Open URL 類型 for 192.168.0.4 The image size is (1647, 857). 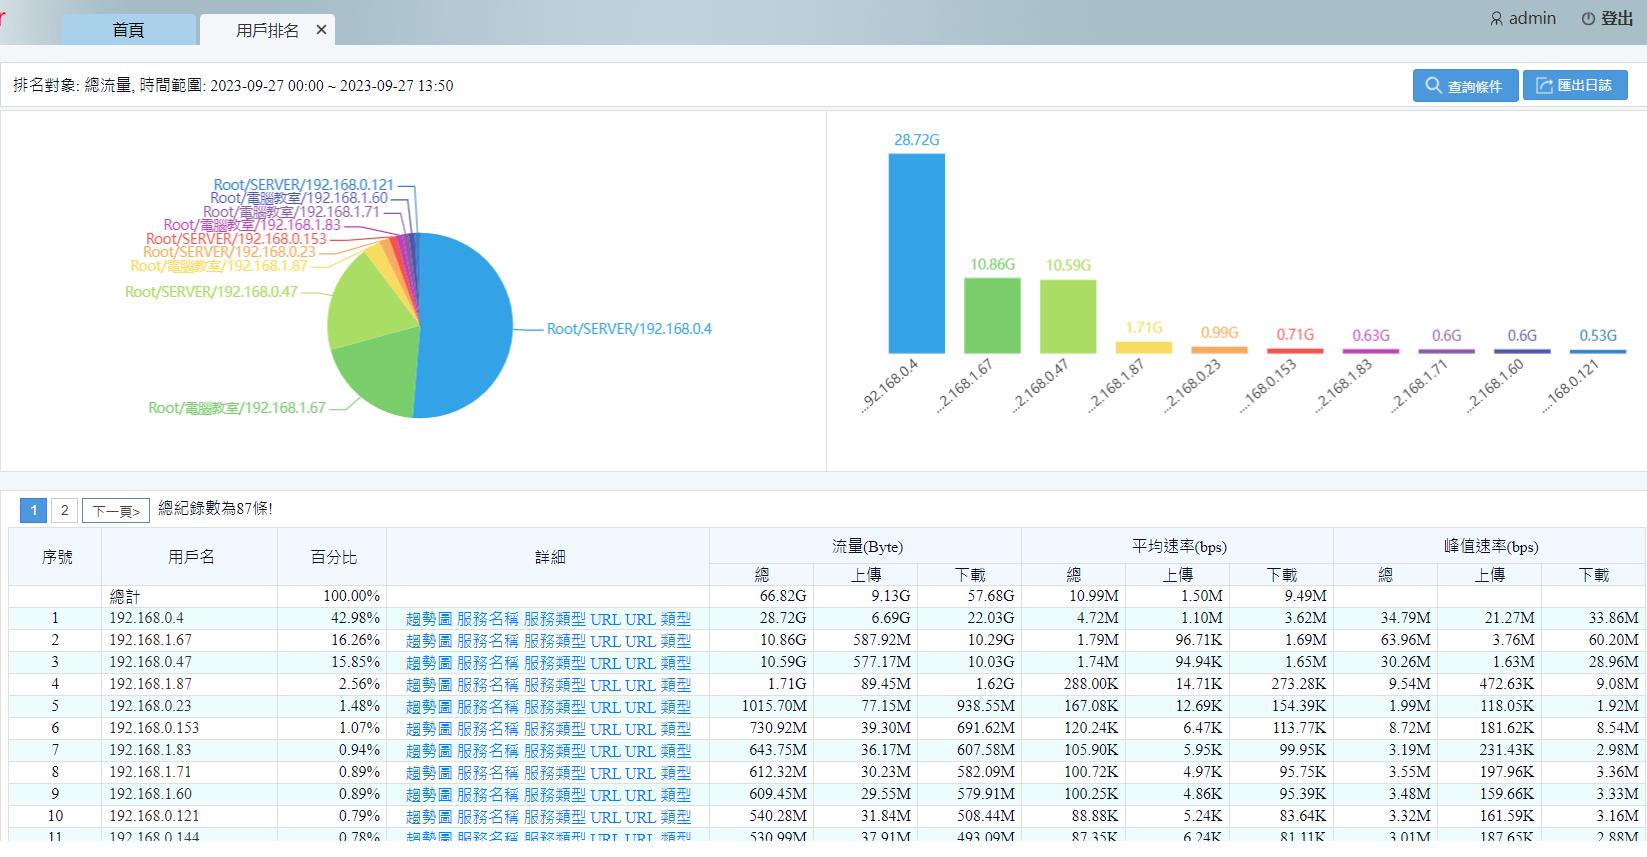click(658, 619)
